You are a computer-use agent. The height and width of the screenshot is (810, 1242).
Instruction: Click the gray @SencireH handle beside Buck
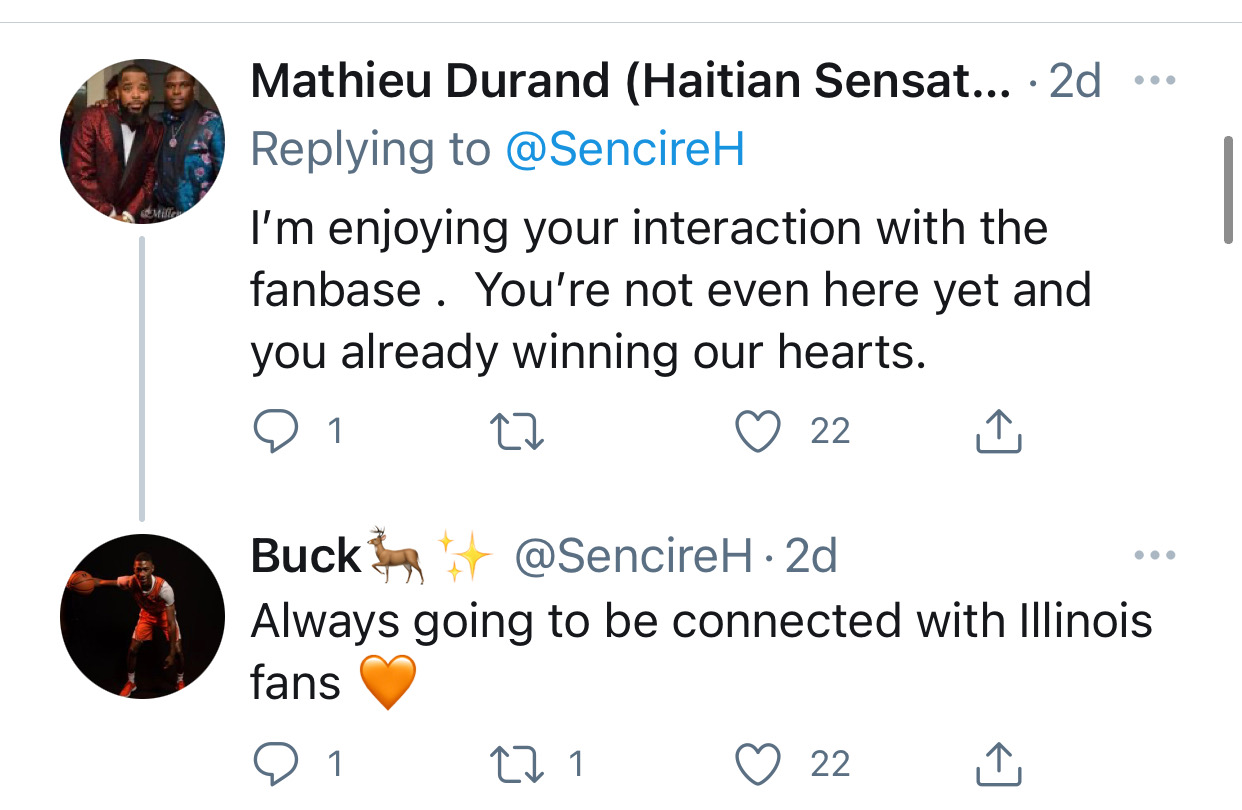(632, 557)
